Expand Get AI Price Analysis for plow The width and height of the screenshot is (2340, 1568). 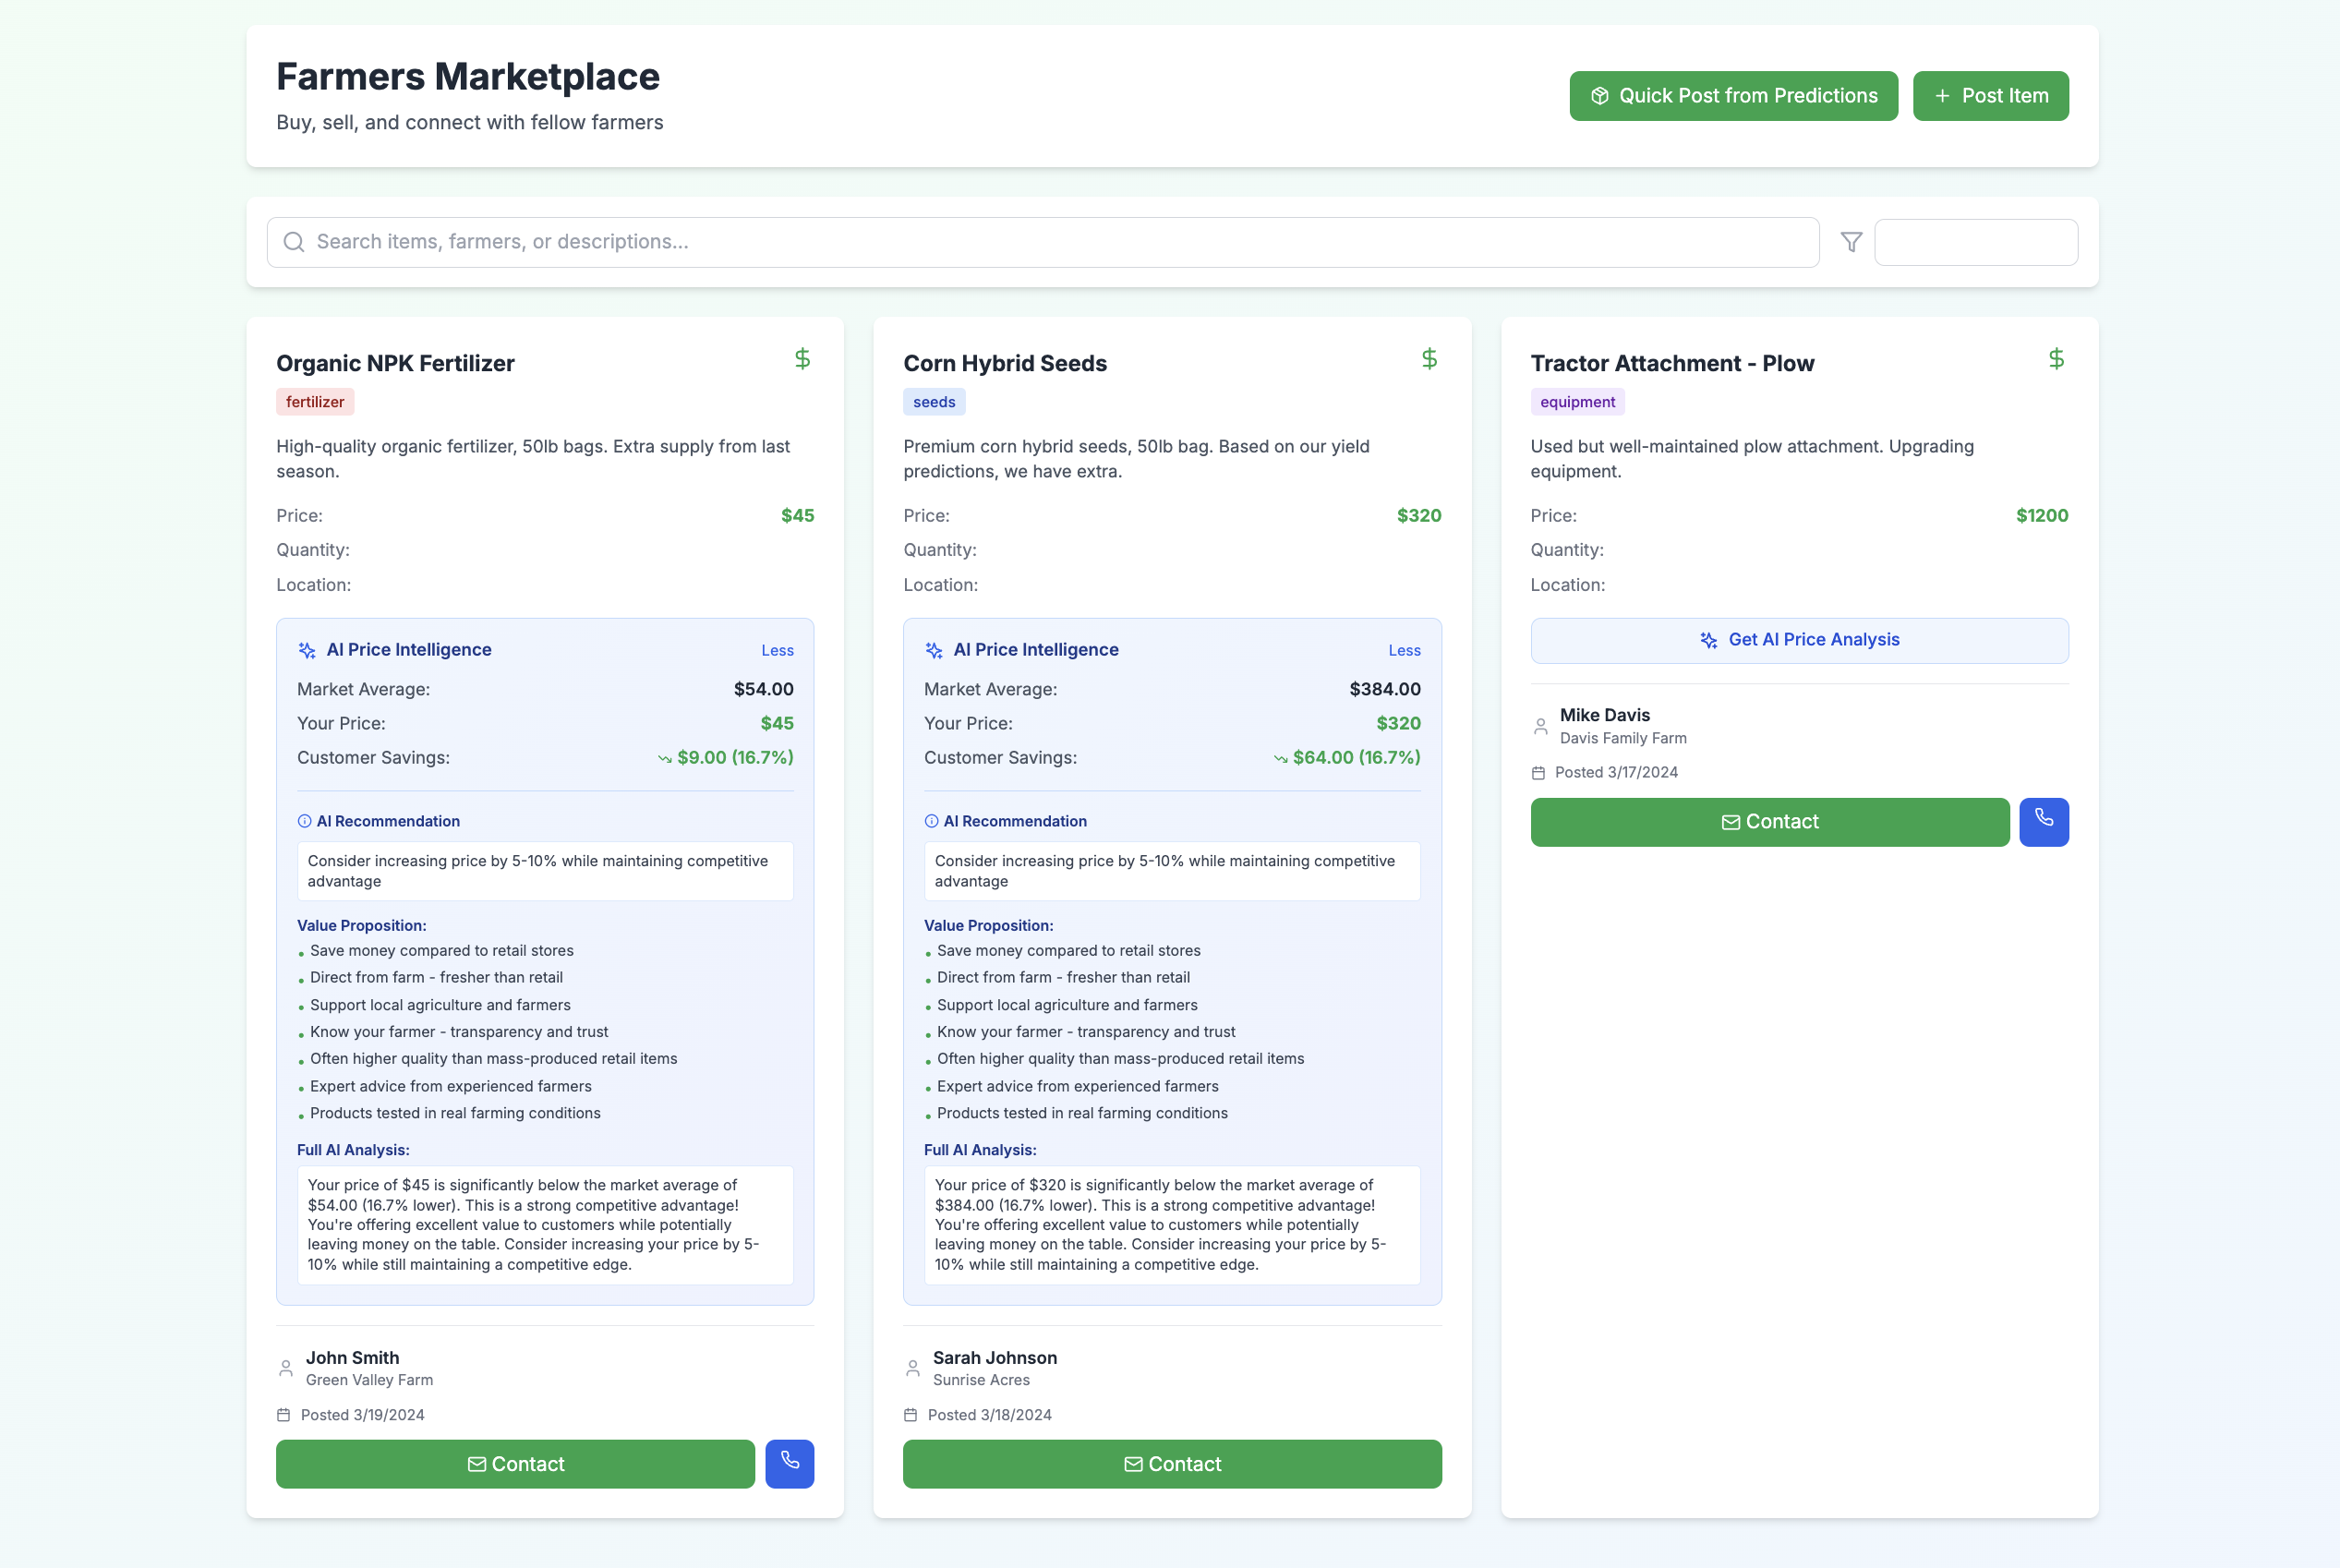coord(1798,640)
